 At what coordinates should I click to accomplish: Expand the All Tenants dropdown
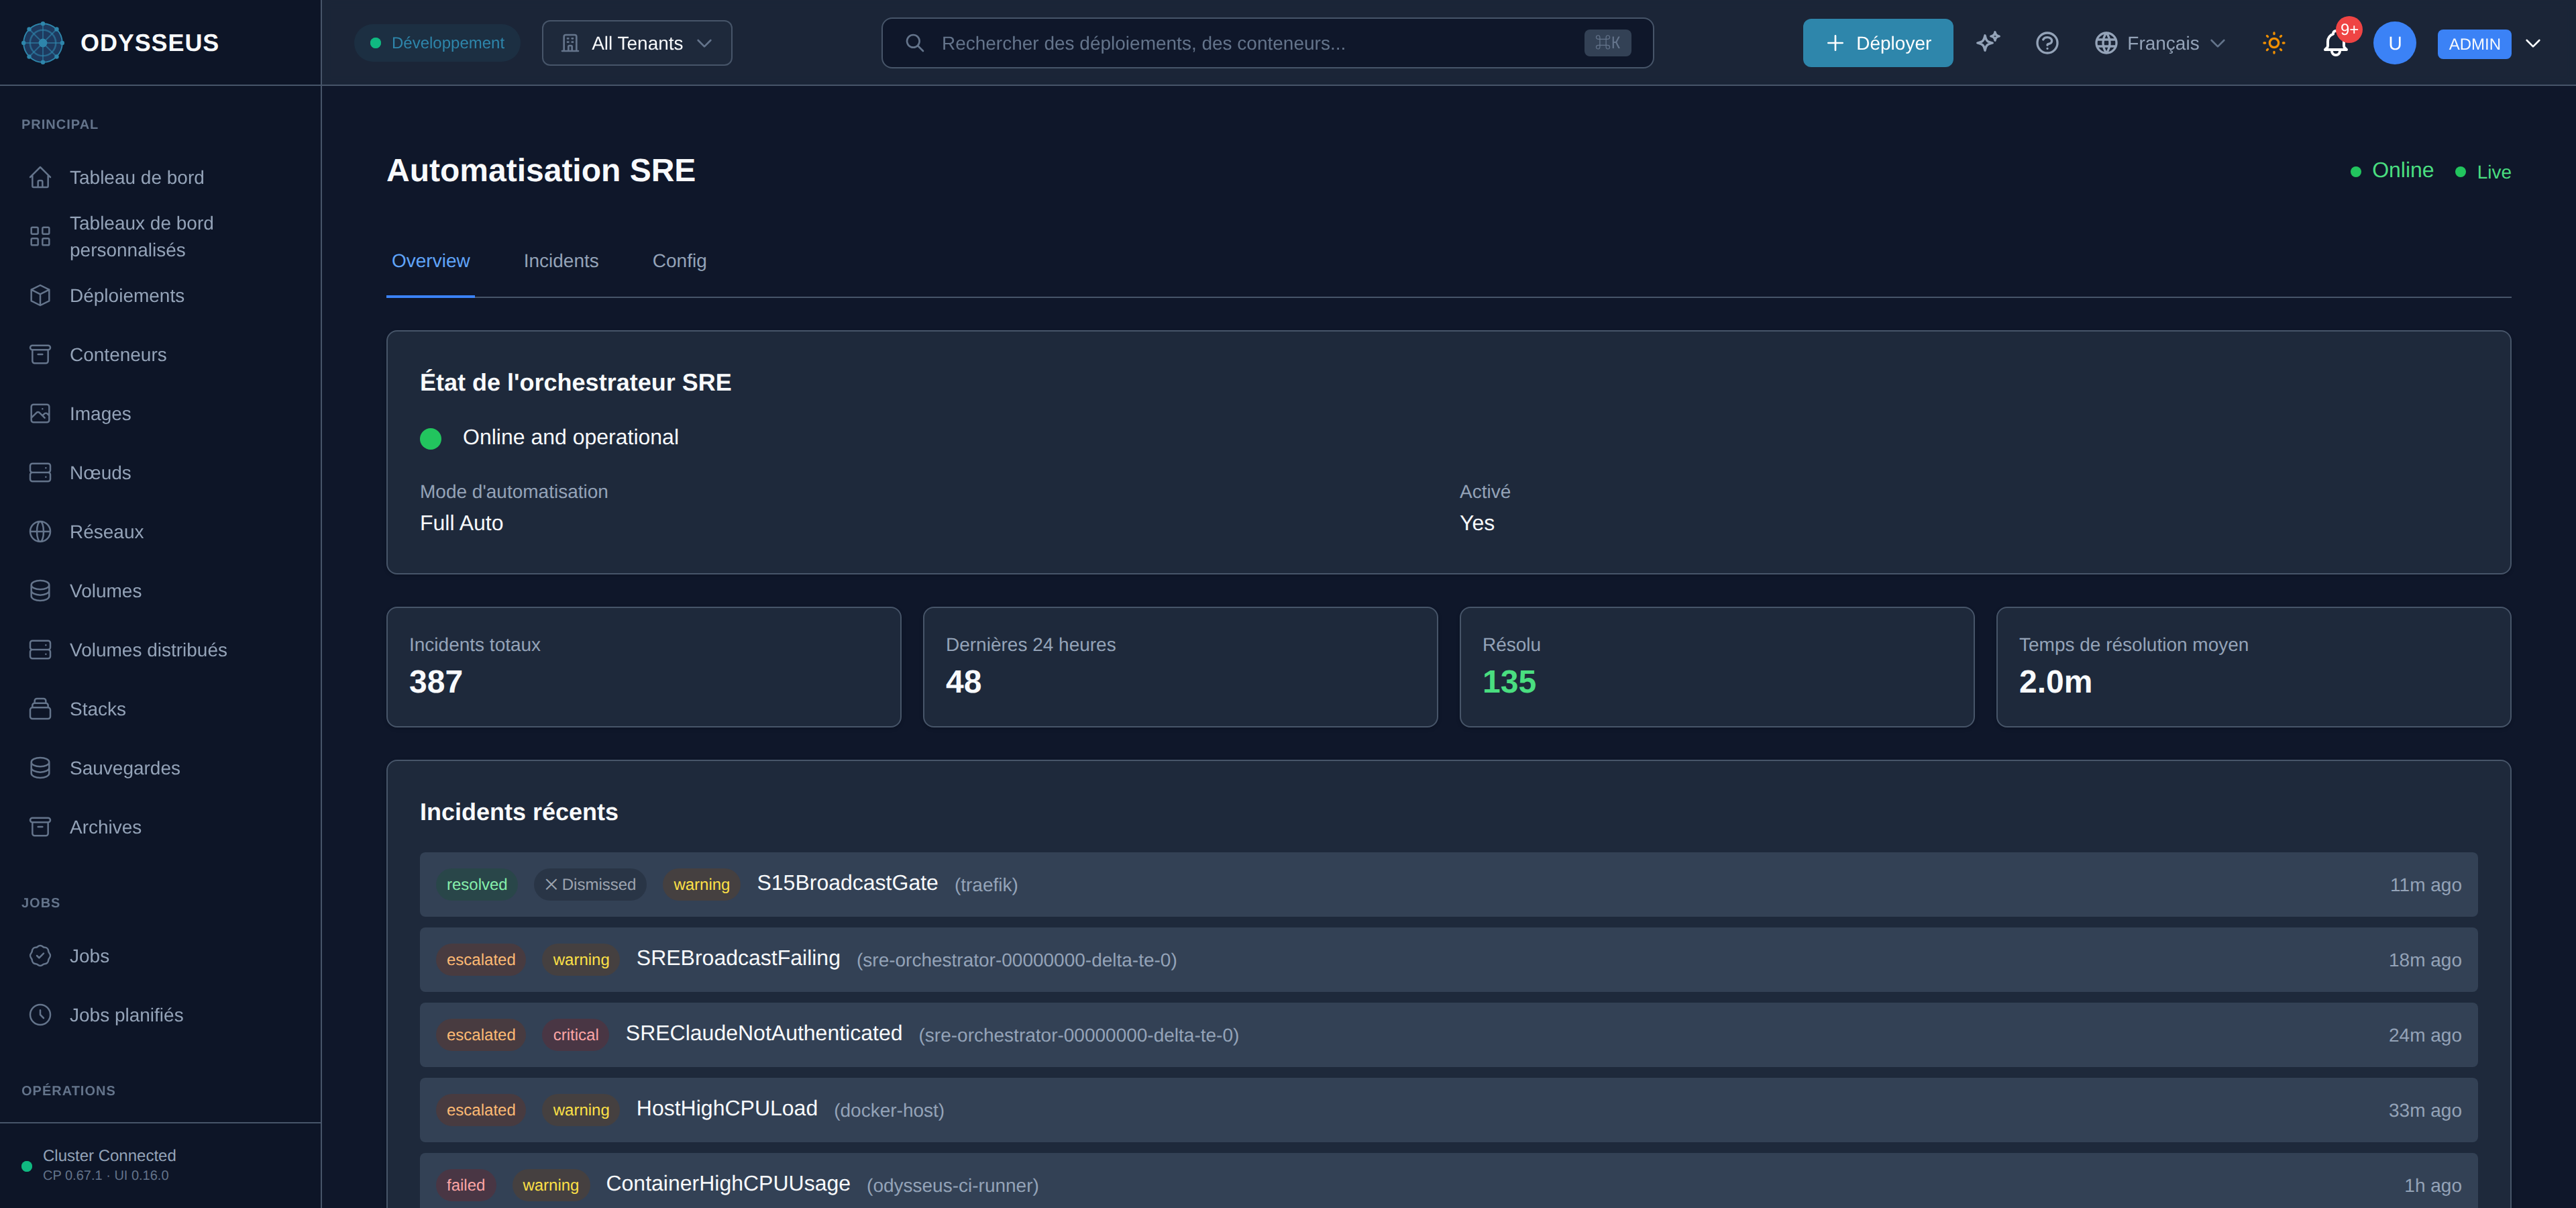(637, 43)
